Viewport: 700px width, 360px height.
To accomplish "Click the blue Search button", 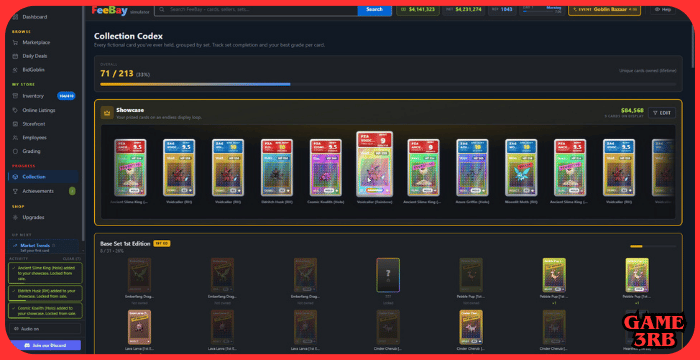I will (374, 9).
